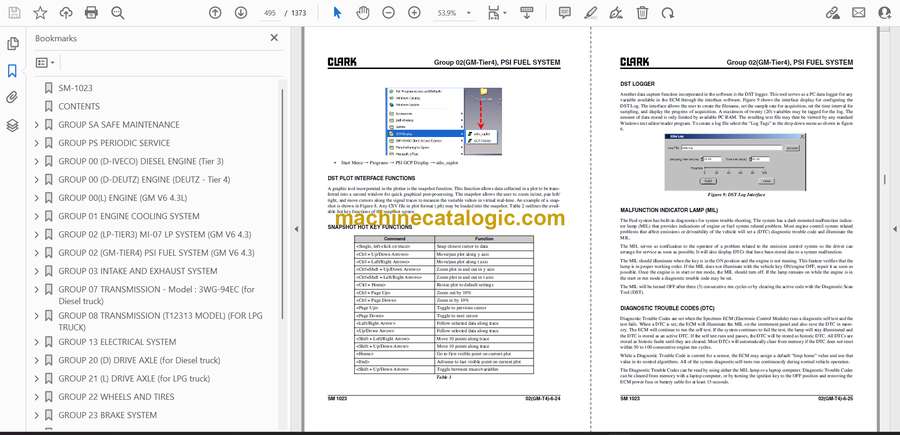
Task: Add bookmark with the star icon
Action: [40, 13]
